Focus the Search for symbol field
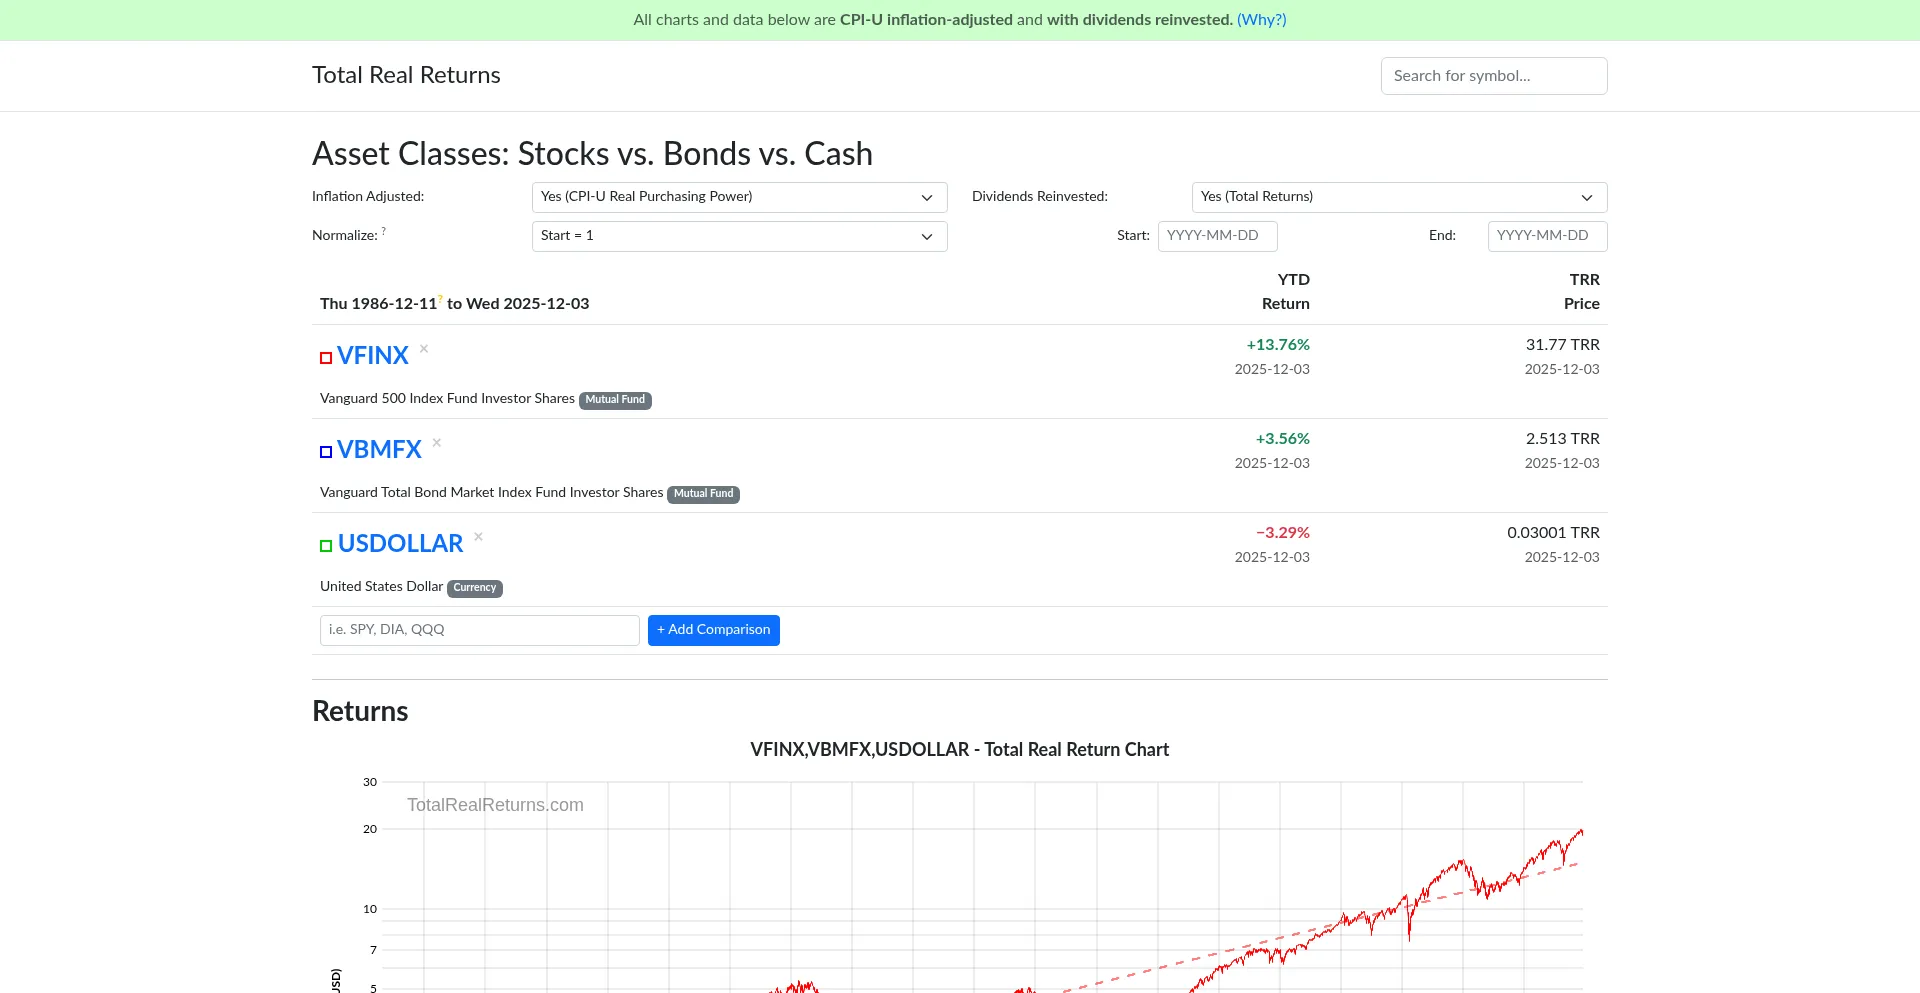The width and height of the screenshot is (1920, 993). point(1493,76)
